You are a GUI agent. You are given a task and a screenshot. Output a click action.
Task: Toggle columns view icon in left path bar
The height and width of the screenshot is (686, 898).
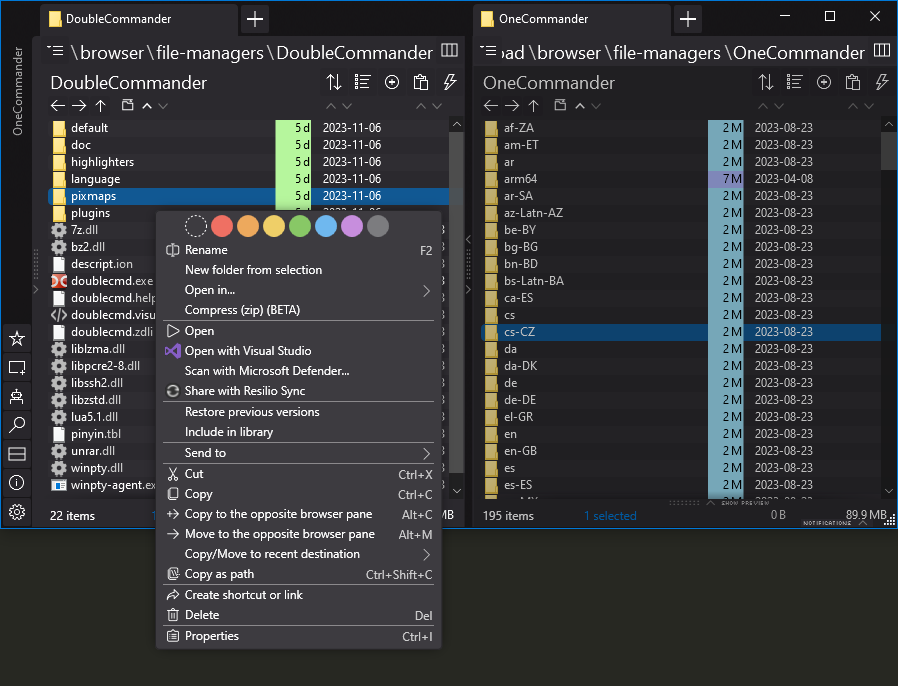coord(450,51)
